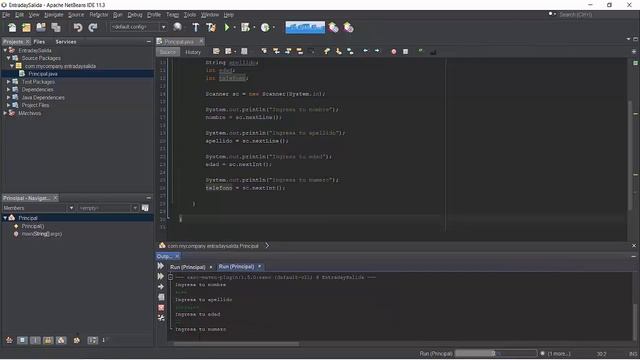Viewport: 640px width, 360px height.
Task: Click the Debug Project icon
Action: point(245,27)
